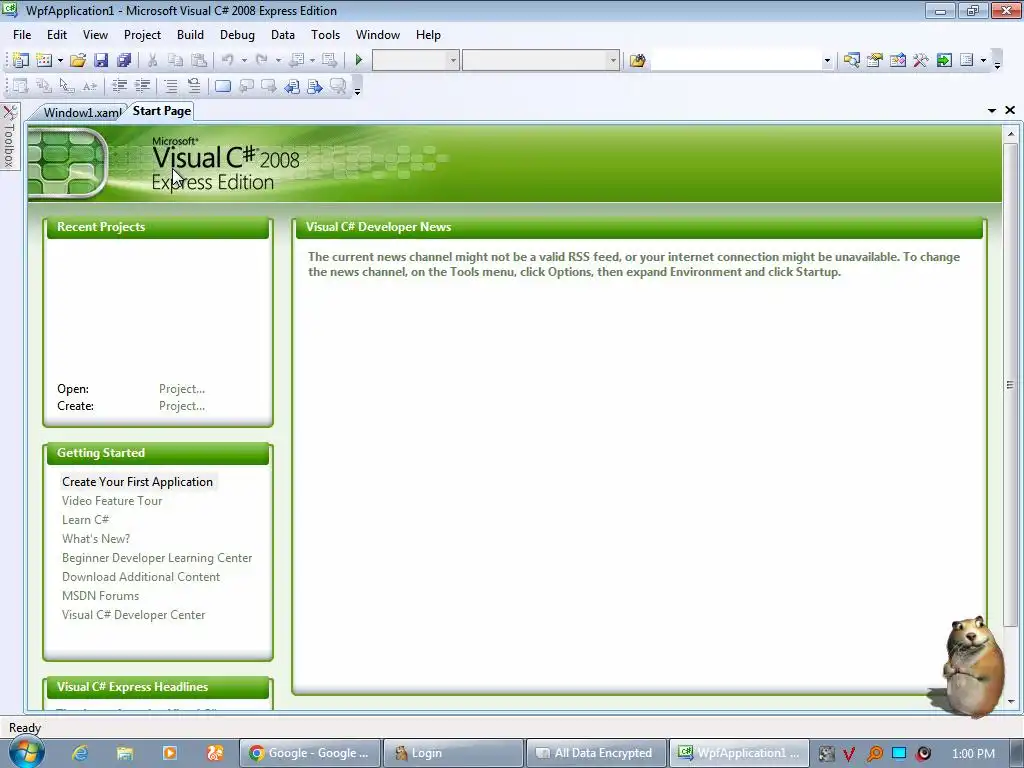Switch to Google Chrome taskbar button
Image resolution: width=1024 pixels, height=768 pixels.
(310, 753)
